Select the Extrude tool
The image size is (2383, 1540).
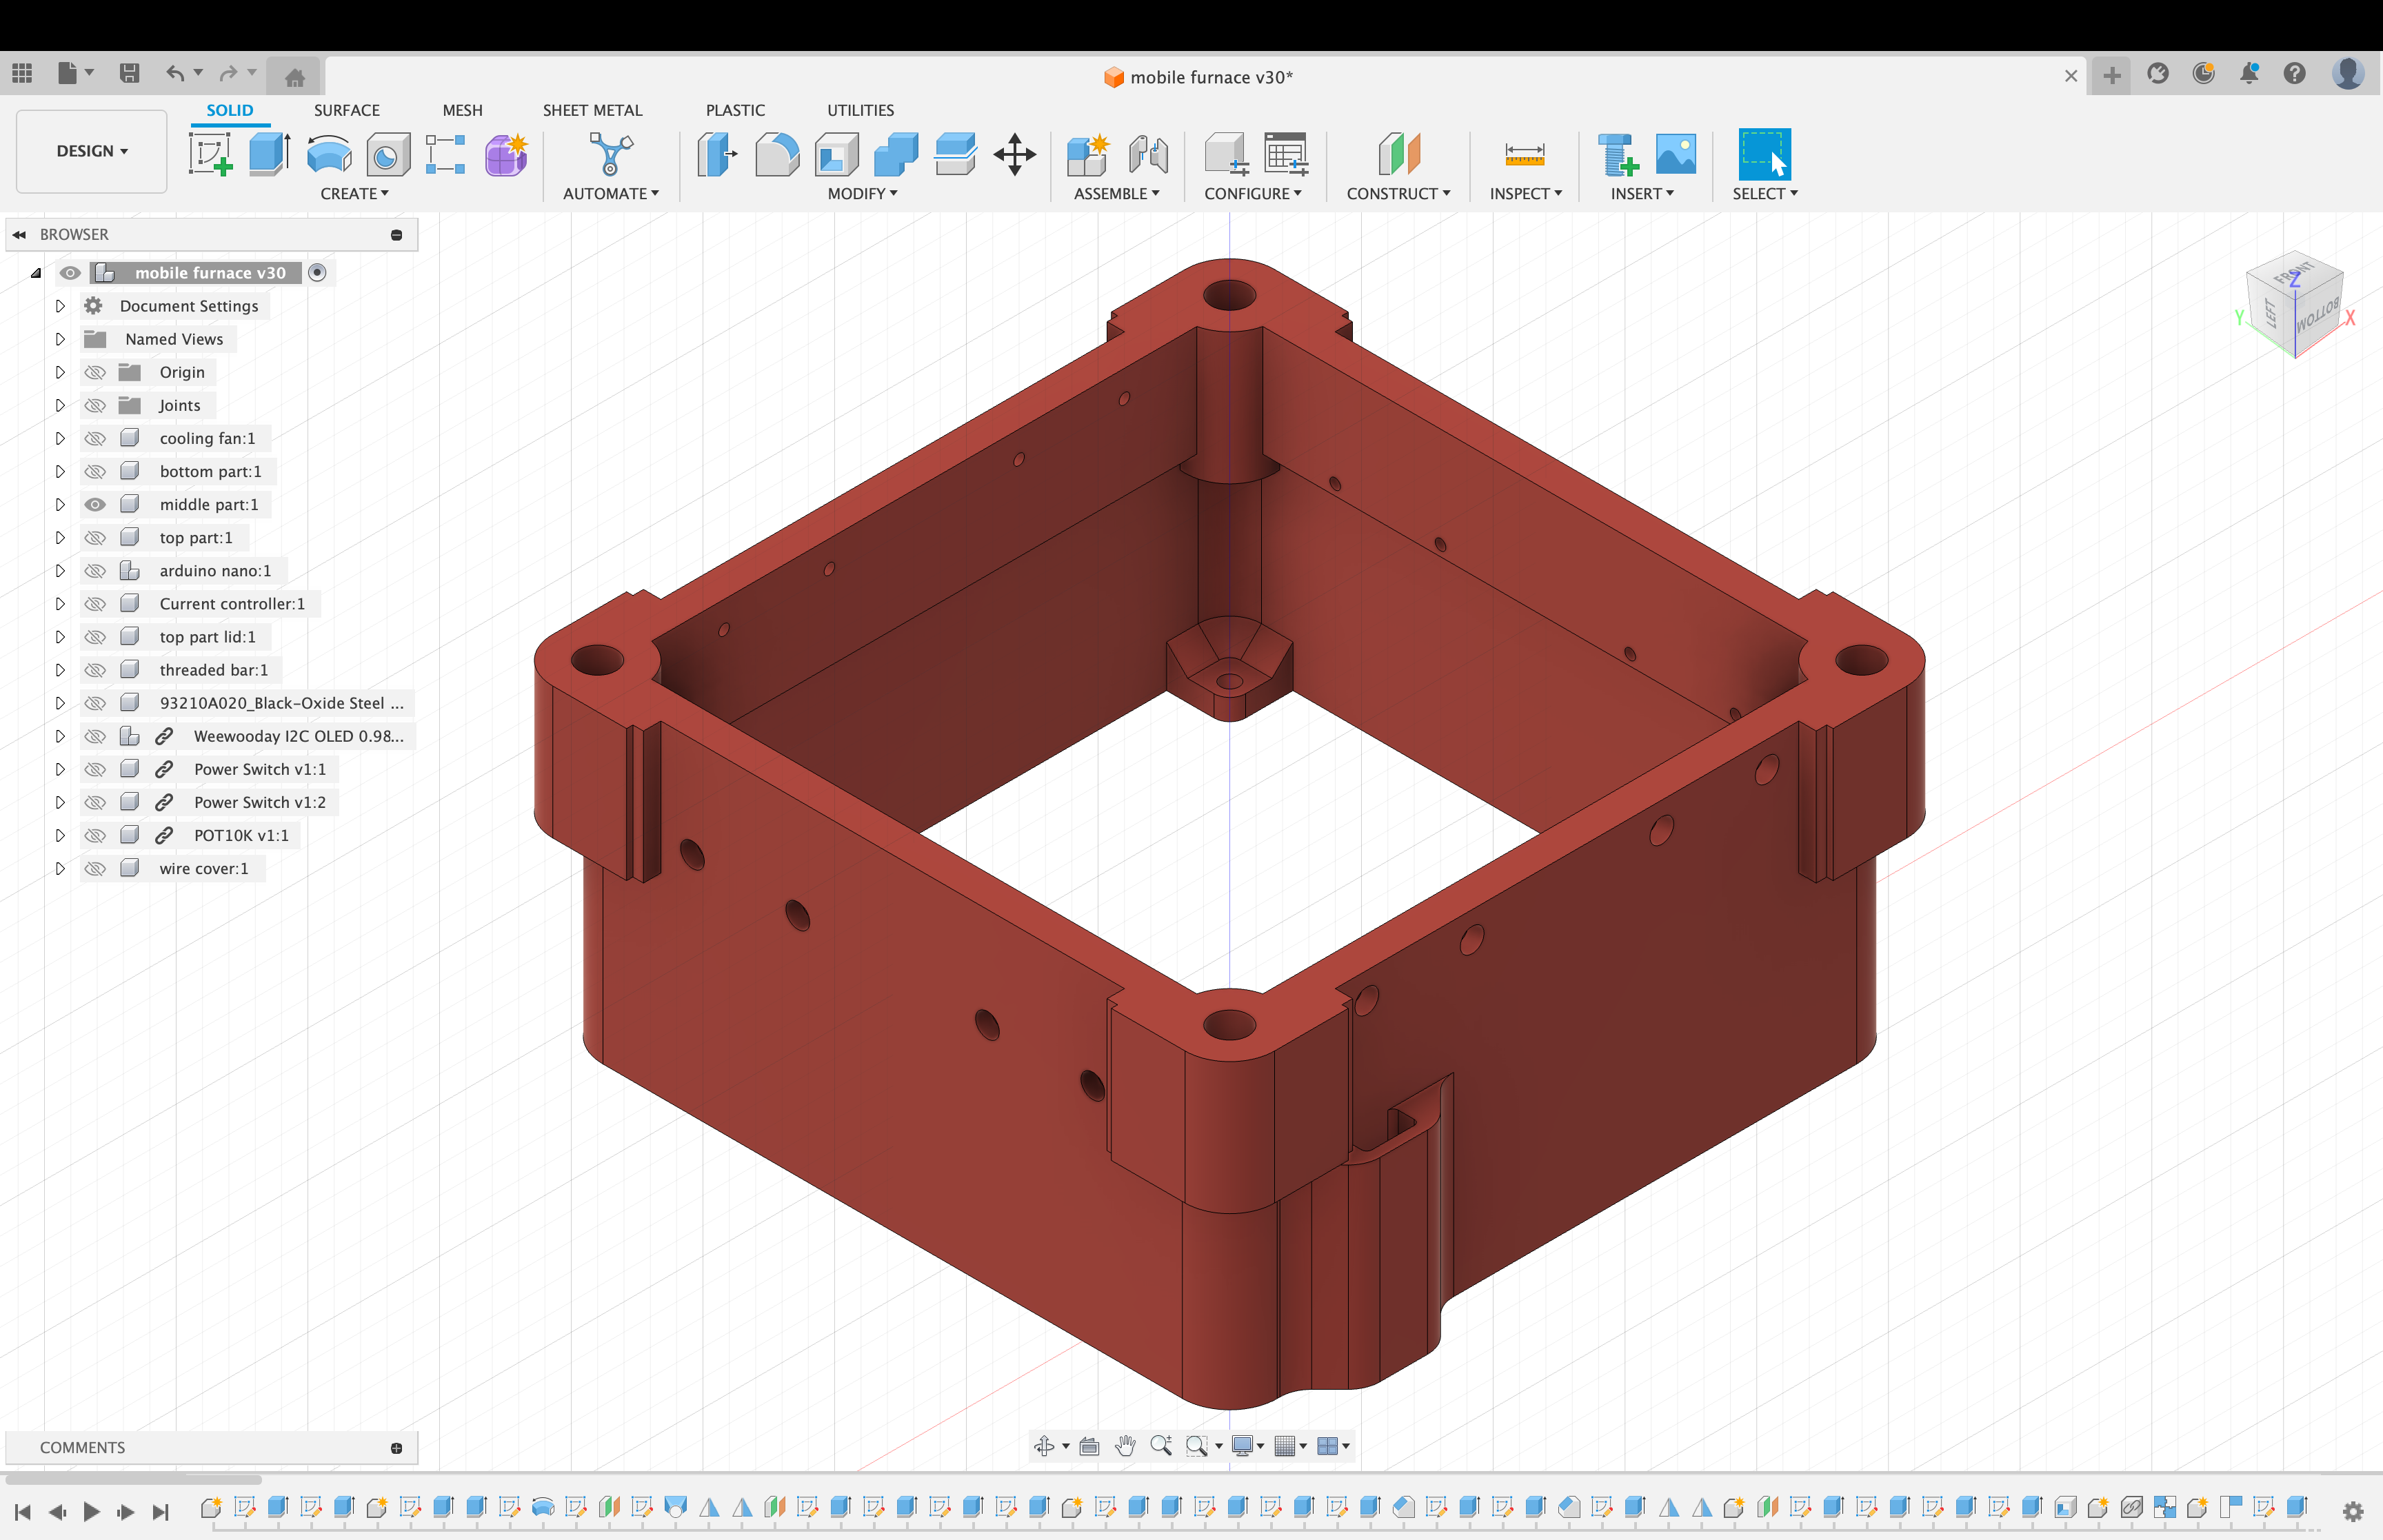pyautogui.click(x=269, y=155)
